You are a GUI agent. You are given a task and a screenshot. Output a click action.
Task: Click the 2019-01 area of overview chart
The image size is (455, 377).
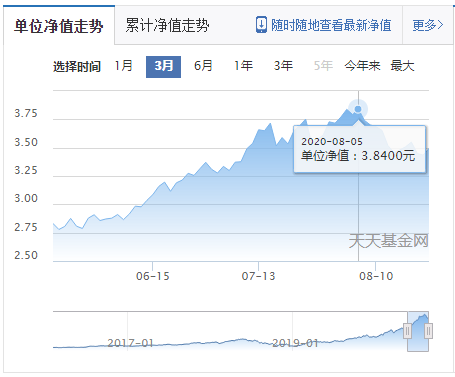(295, 343)
